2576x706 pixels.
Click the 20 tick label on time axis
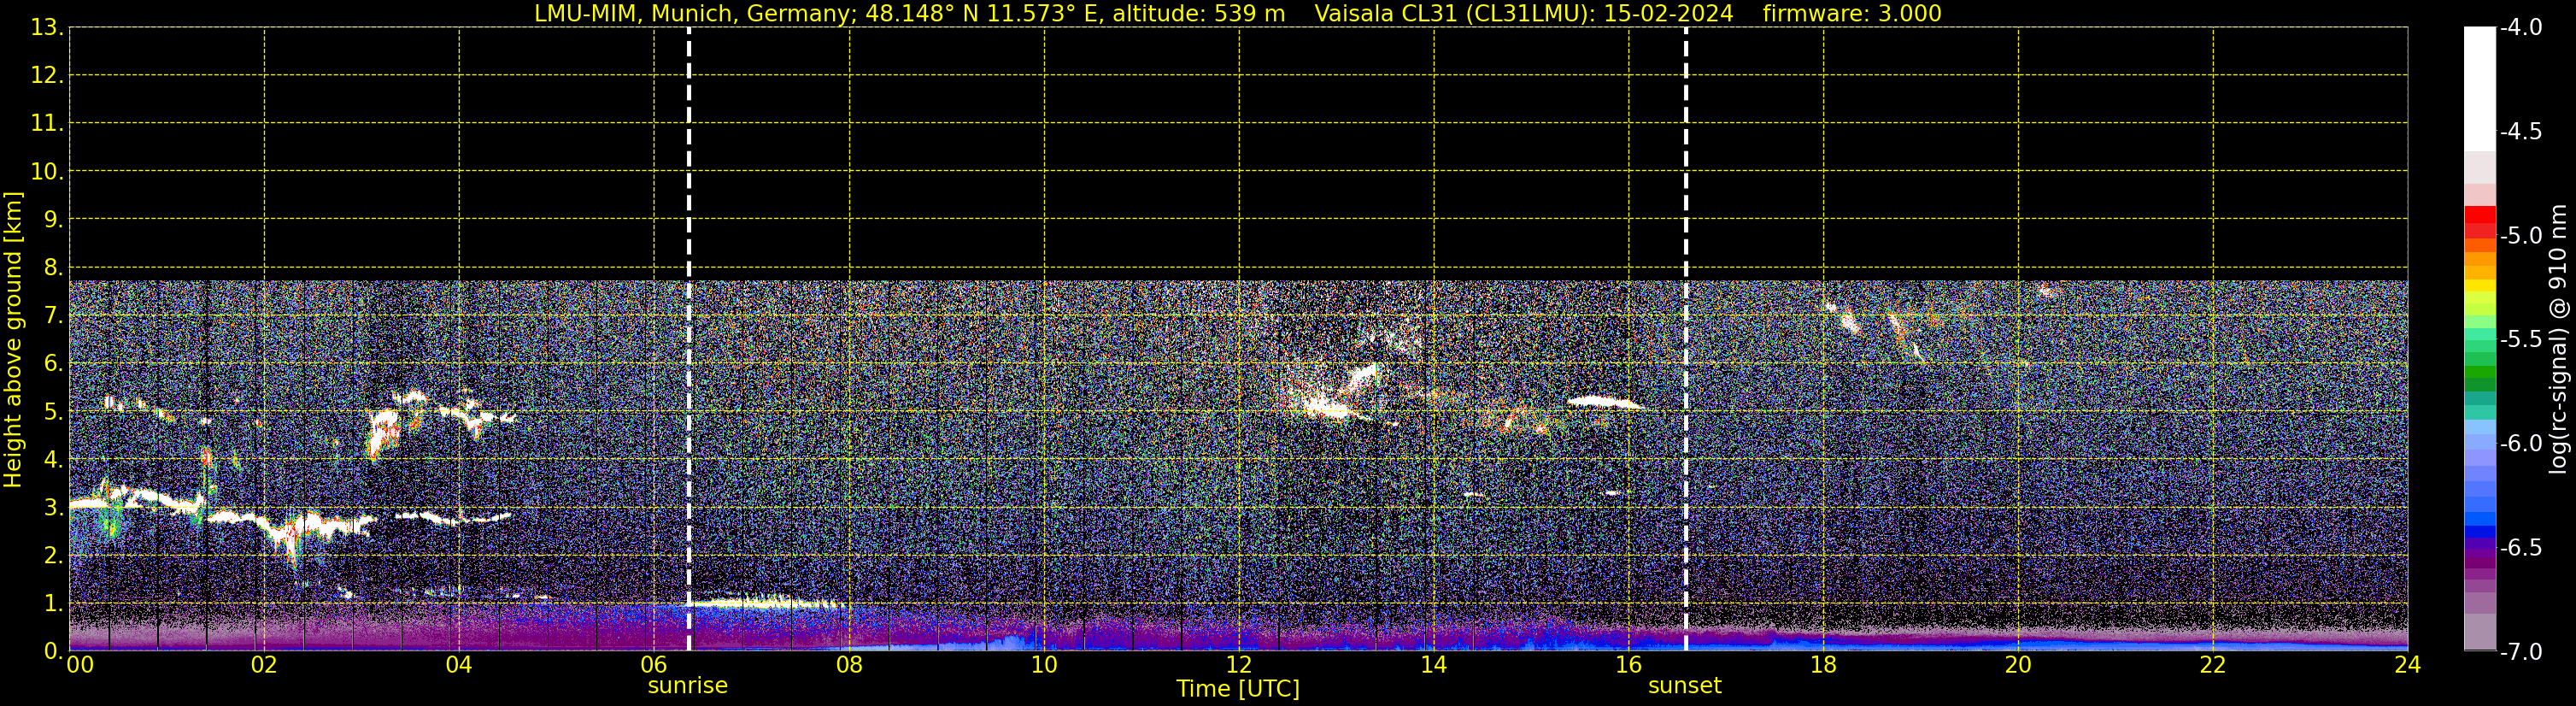click(x=2018, y=665)
